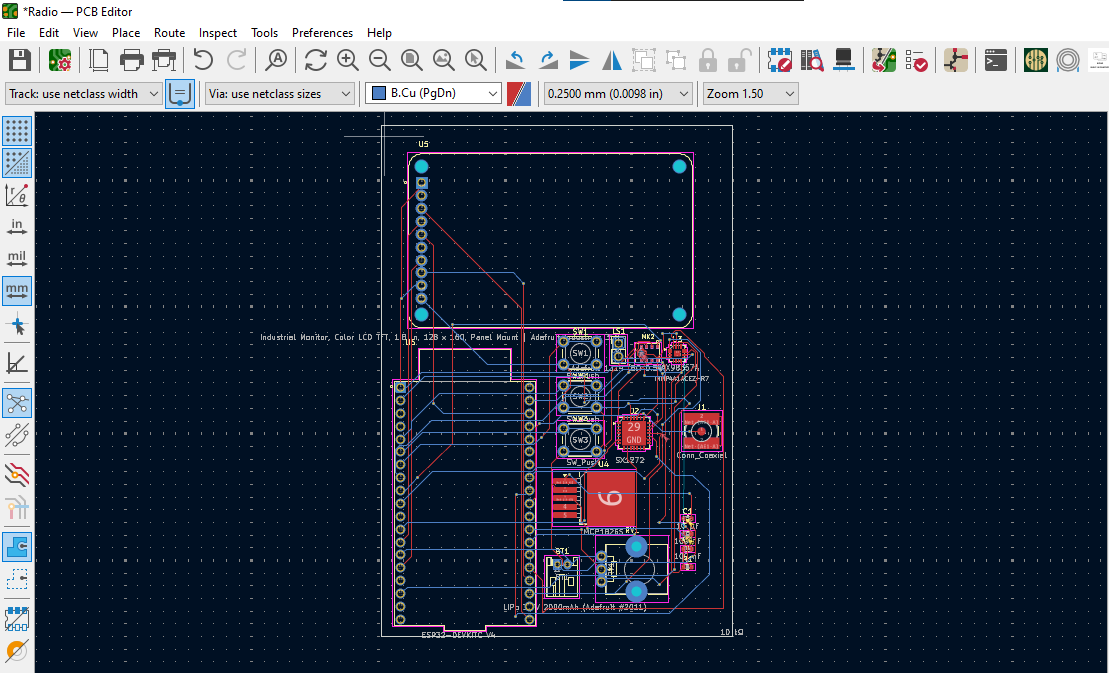1109x673 pixels.
Task: Open the schematic editor icon
Action: (x=956, y=60)
